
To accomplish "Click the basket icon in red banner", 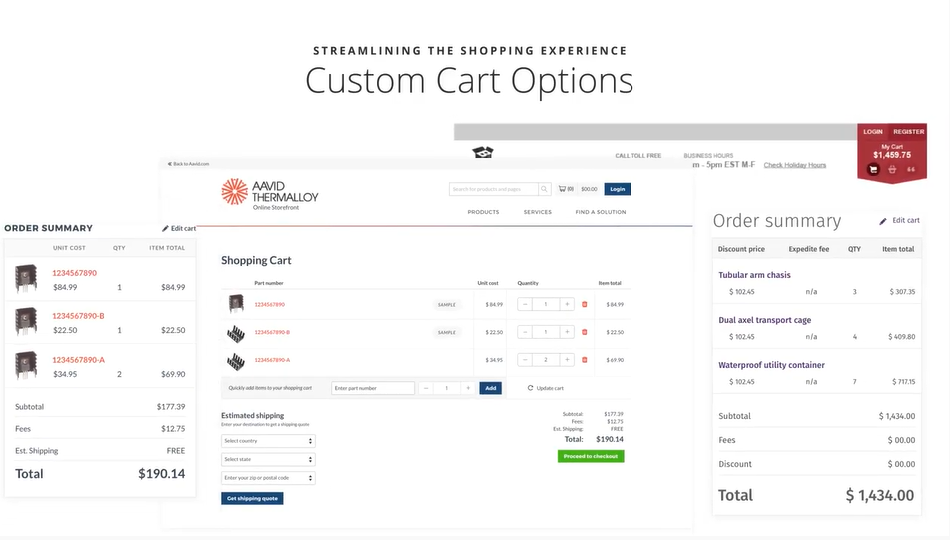I will pyautogui.click(x=892, y=169).
